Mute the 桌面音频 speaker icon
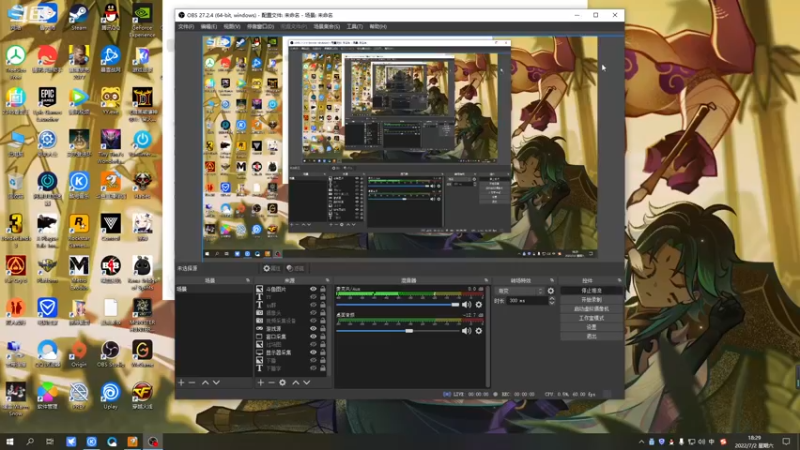The width and height of the screenshot is (800, 450). [466, 331]
